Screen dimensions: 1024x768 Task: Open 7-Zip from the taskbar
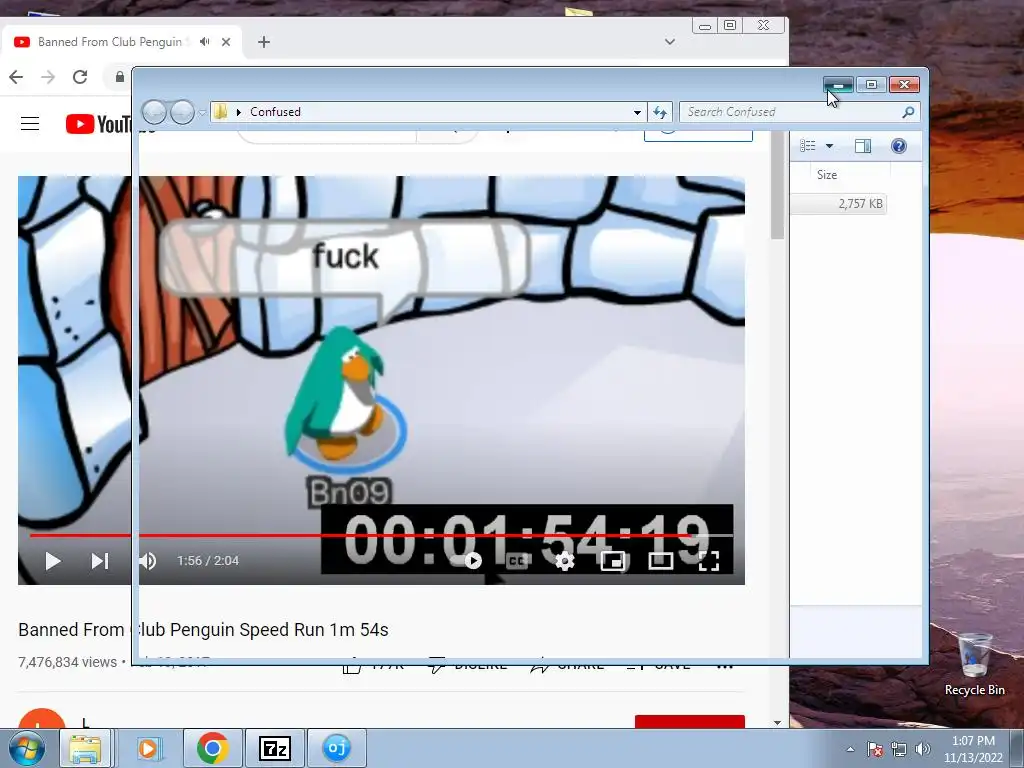pyautogui.click(x=274, y=748)
